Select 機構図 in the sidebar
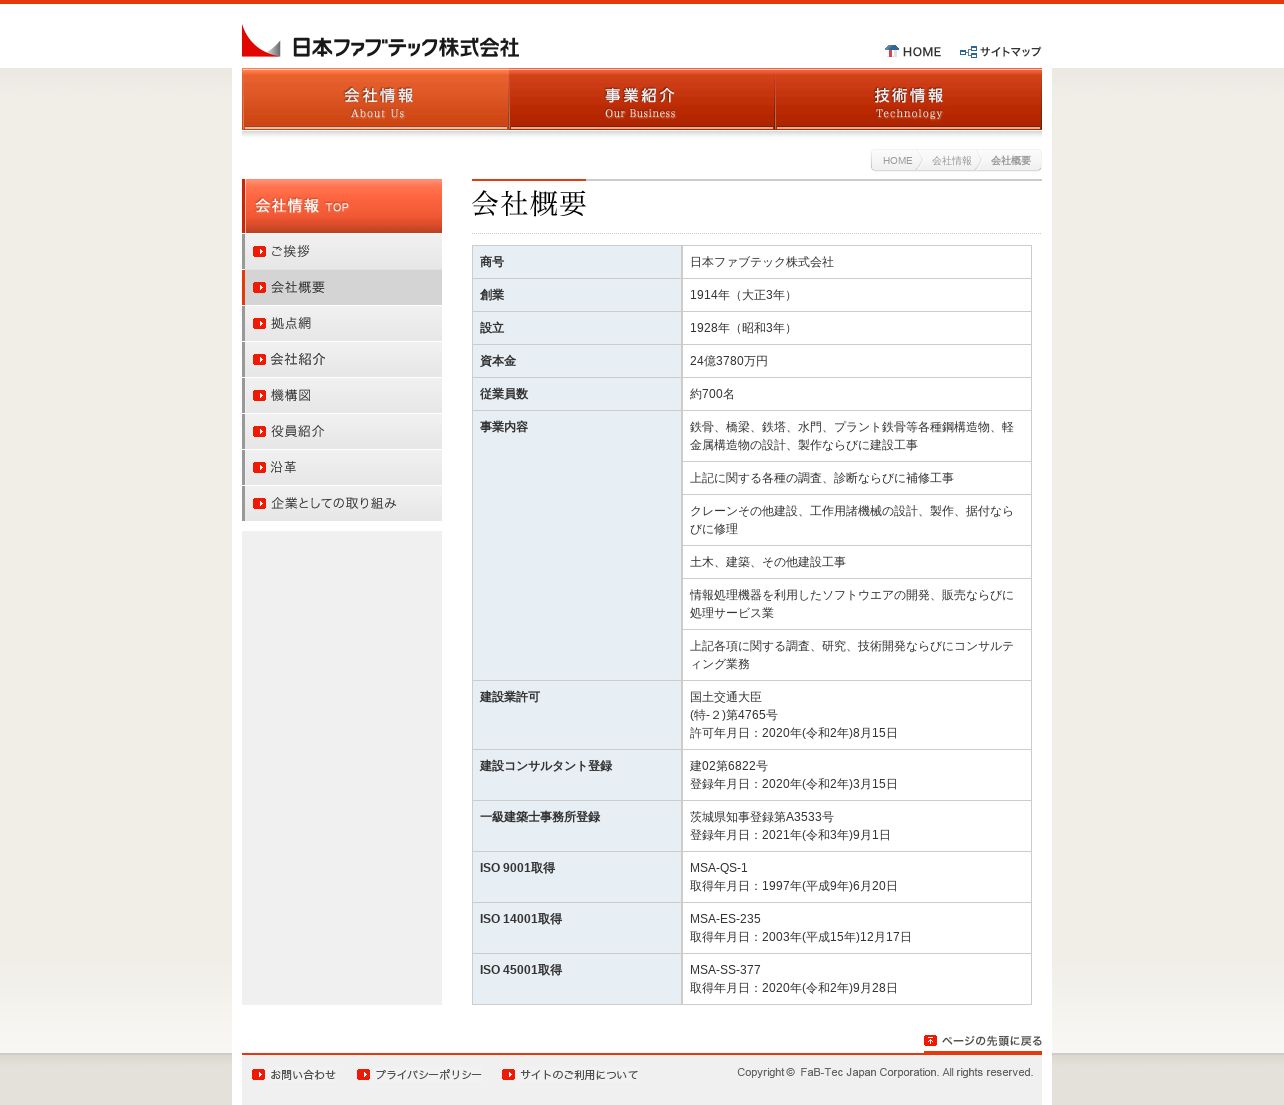Screen dimensions: 1284x1105 click(342, 396)
